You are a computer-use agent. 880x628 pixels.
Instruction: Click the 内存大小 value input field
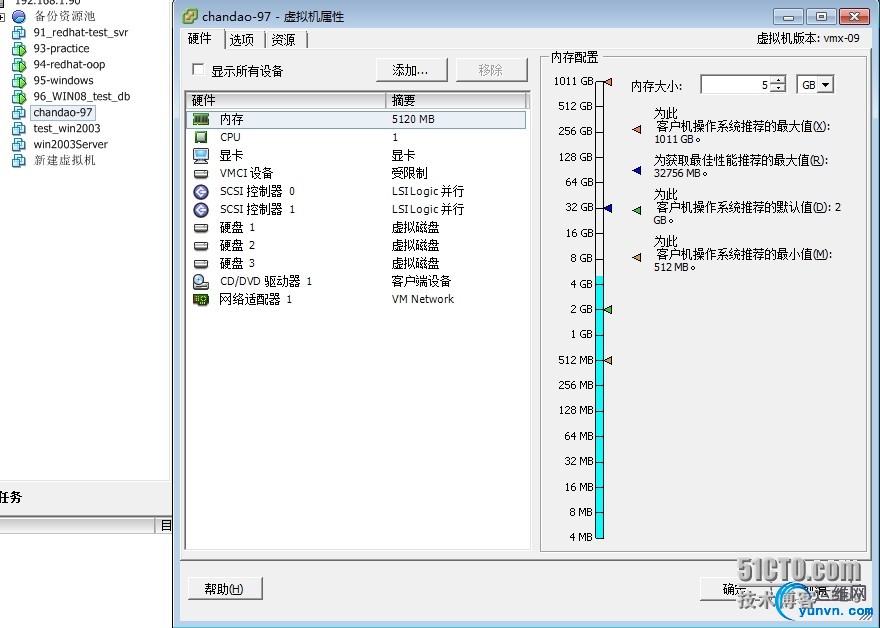pos(735,84)
